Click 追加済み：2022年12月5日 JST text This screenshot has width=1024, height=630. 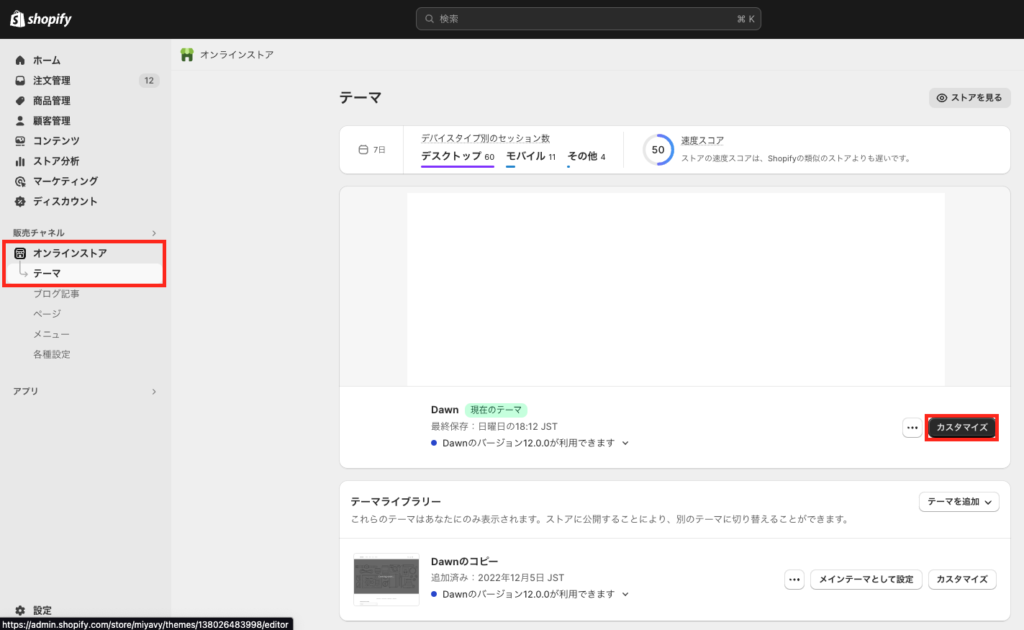click(x=497, y=578)
